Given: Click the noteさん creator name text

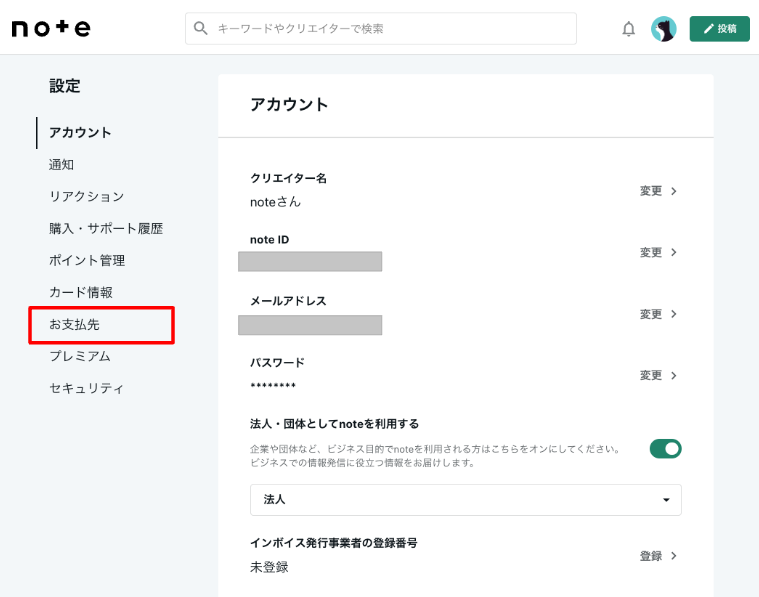Looking at the screenshot, I should [x=275, y=202].
